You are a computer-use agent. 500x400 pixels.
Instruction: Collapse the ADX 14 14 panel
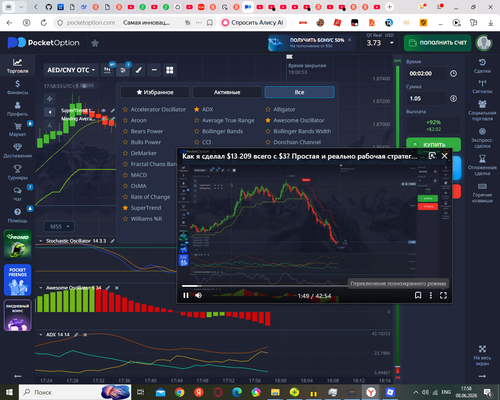coord(41,335)
